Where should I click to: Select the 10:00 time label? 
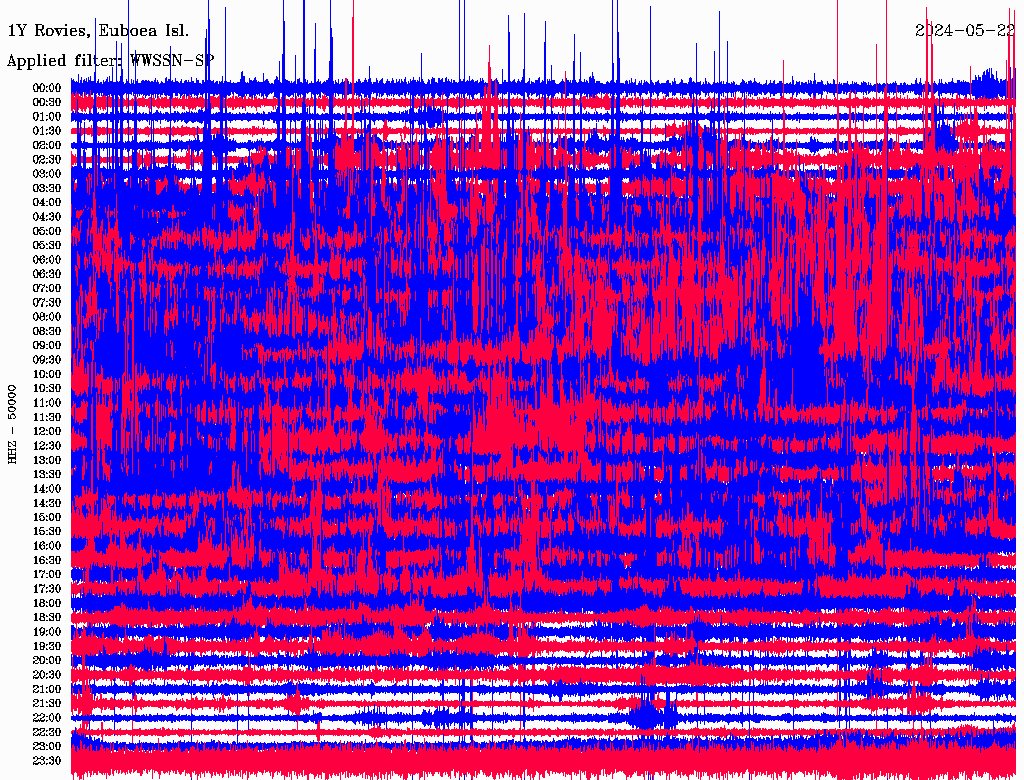(47, 374)
